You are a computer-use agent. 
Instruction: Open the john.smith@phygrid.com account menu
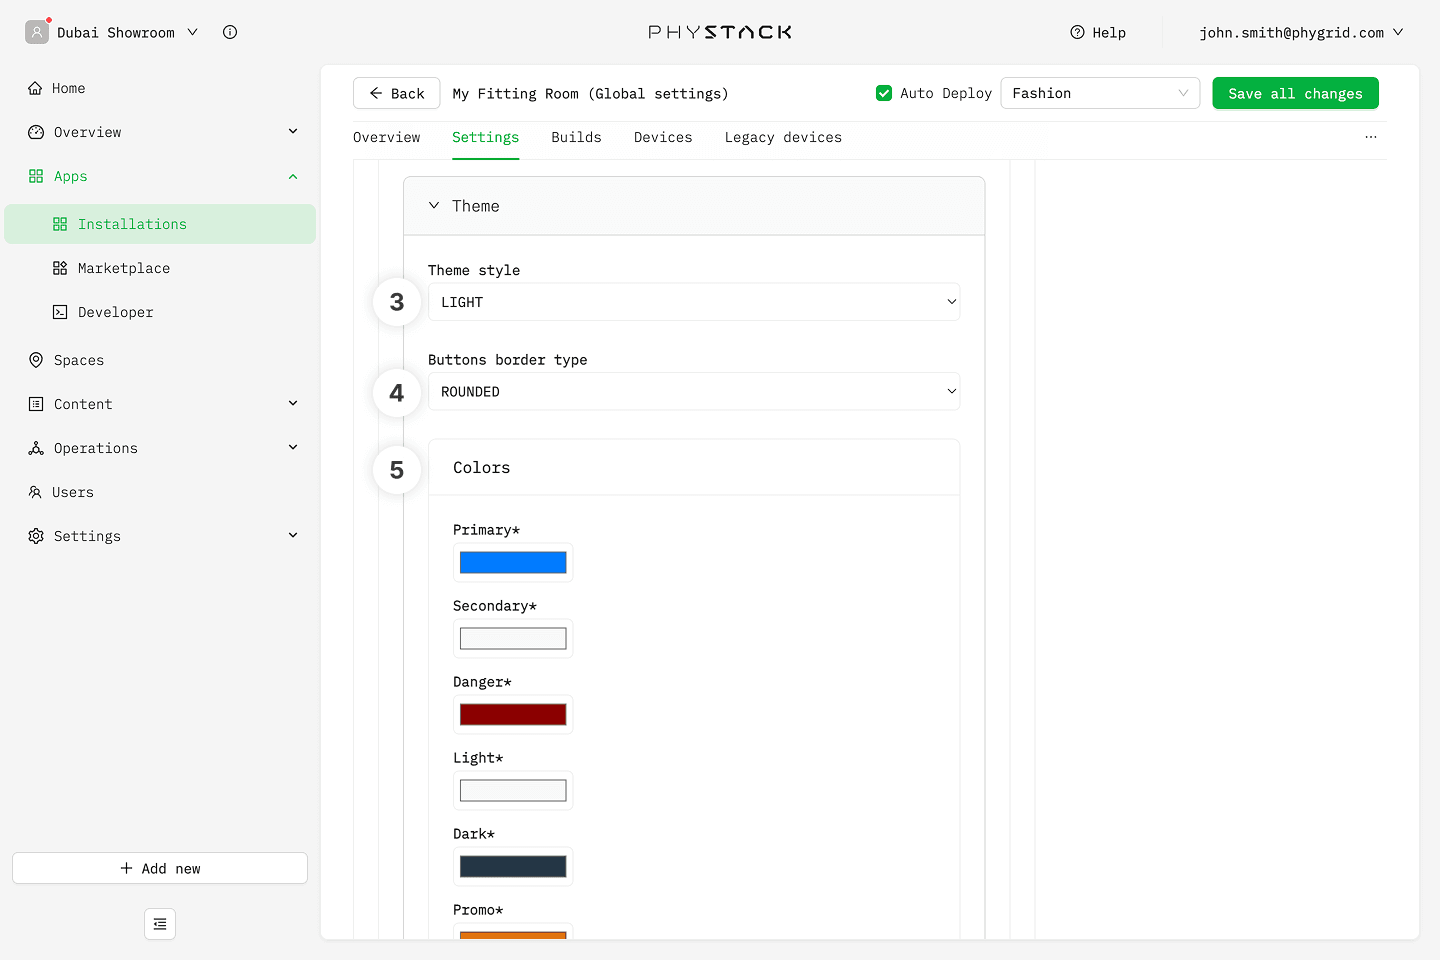point(1301,32)
